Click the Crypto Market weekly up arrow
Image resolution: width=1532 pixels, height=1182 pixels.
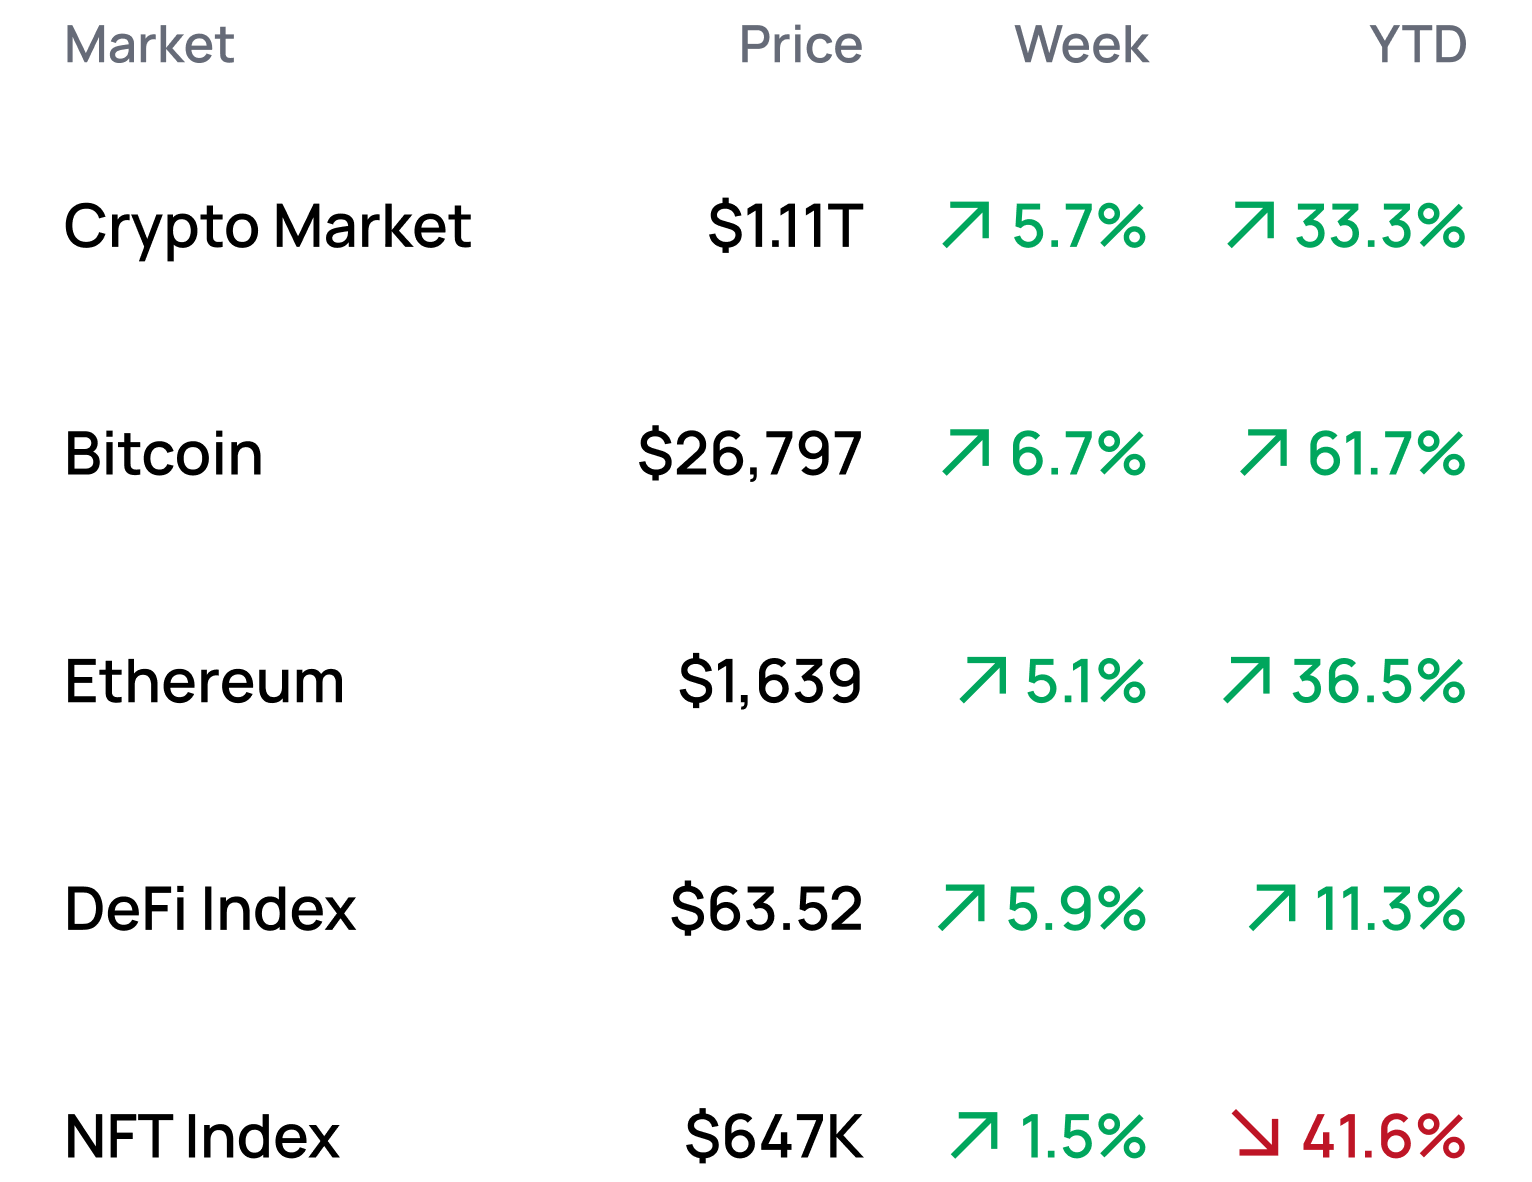pos(966,225)
